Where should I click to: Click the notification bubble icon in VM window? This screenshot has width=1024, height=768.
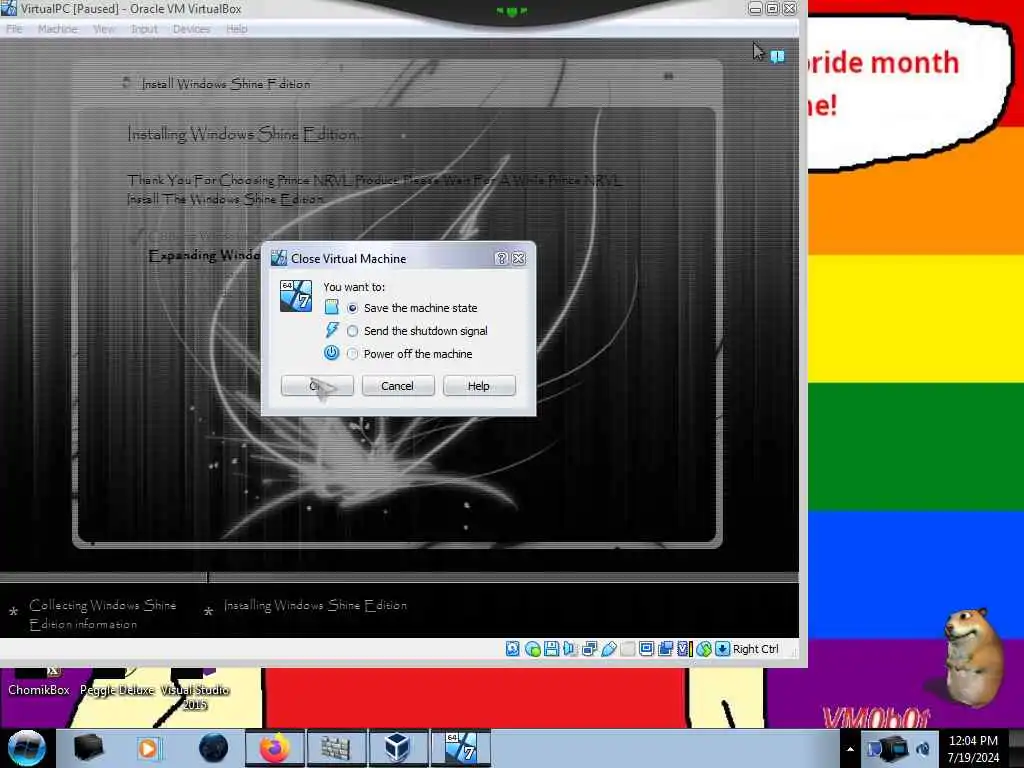(777, 57)
